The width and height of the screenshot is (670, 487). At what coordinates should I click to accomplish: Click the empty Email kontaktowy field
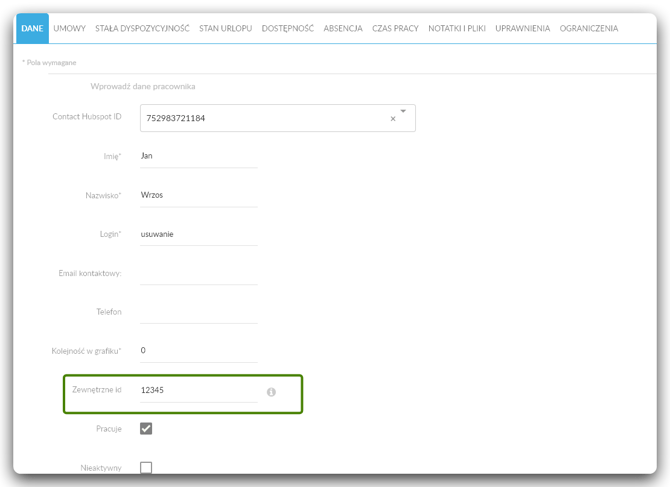(199, 273)
